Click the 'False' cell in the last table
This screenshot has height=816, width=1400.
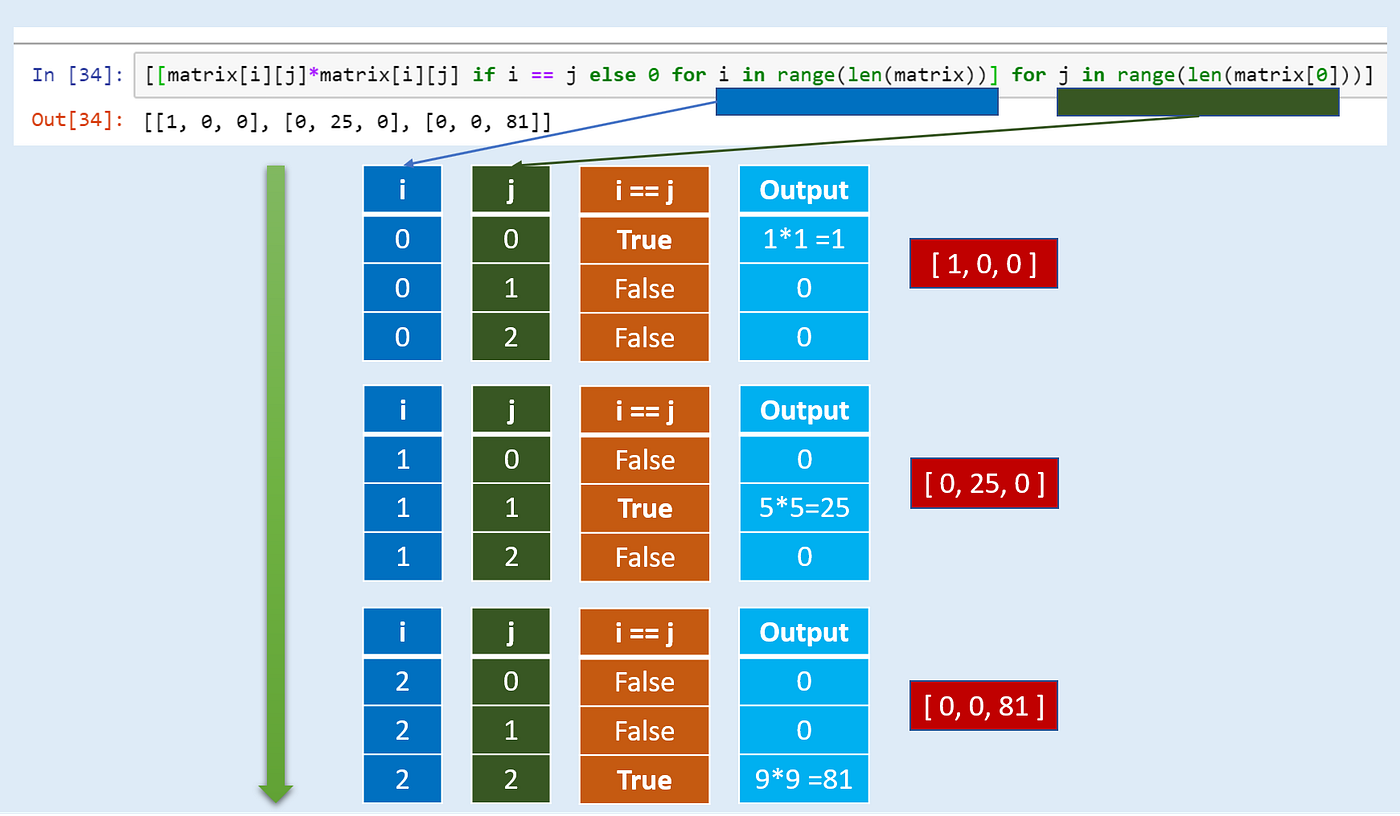tap(644, 682)
